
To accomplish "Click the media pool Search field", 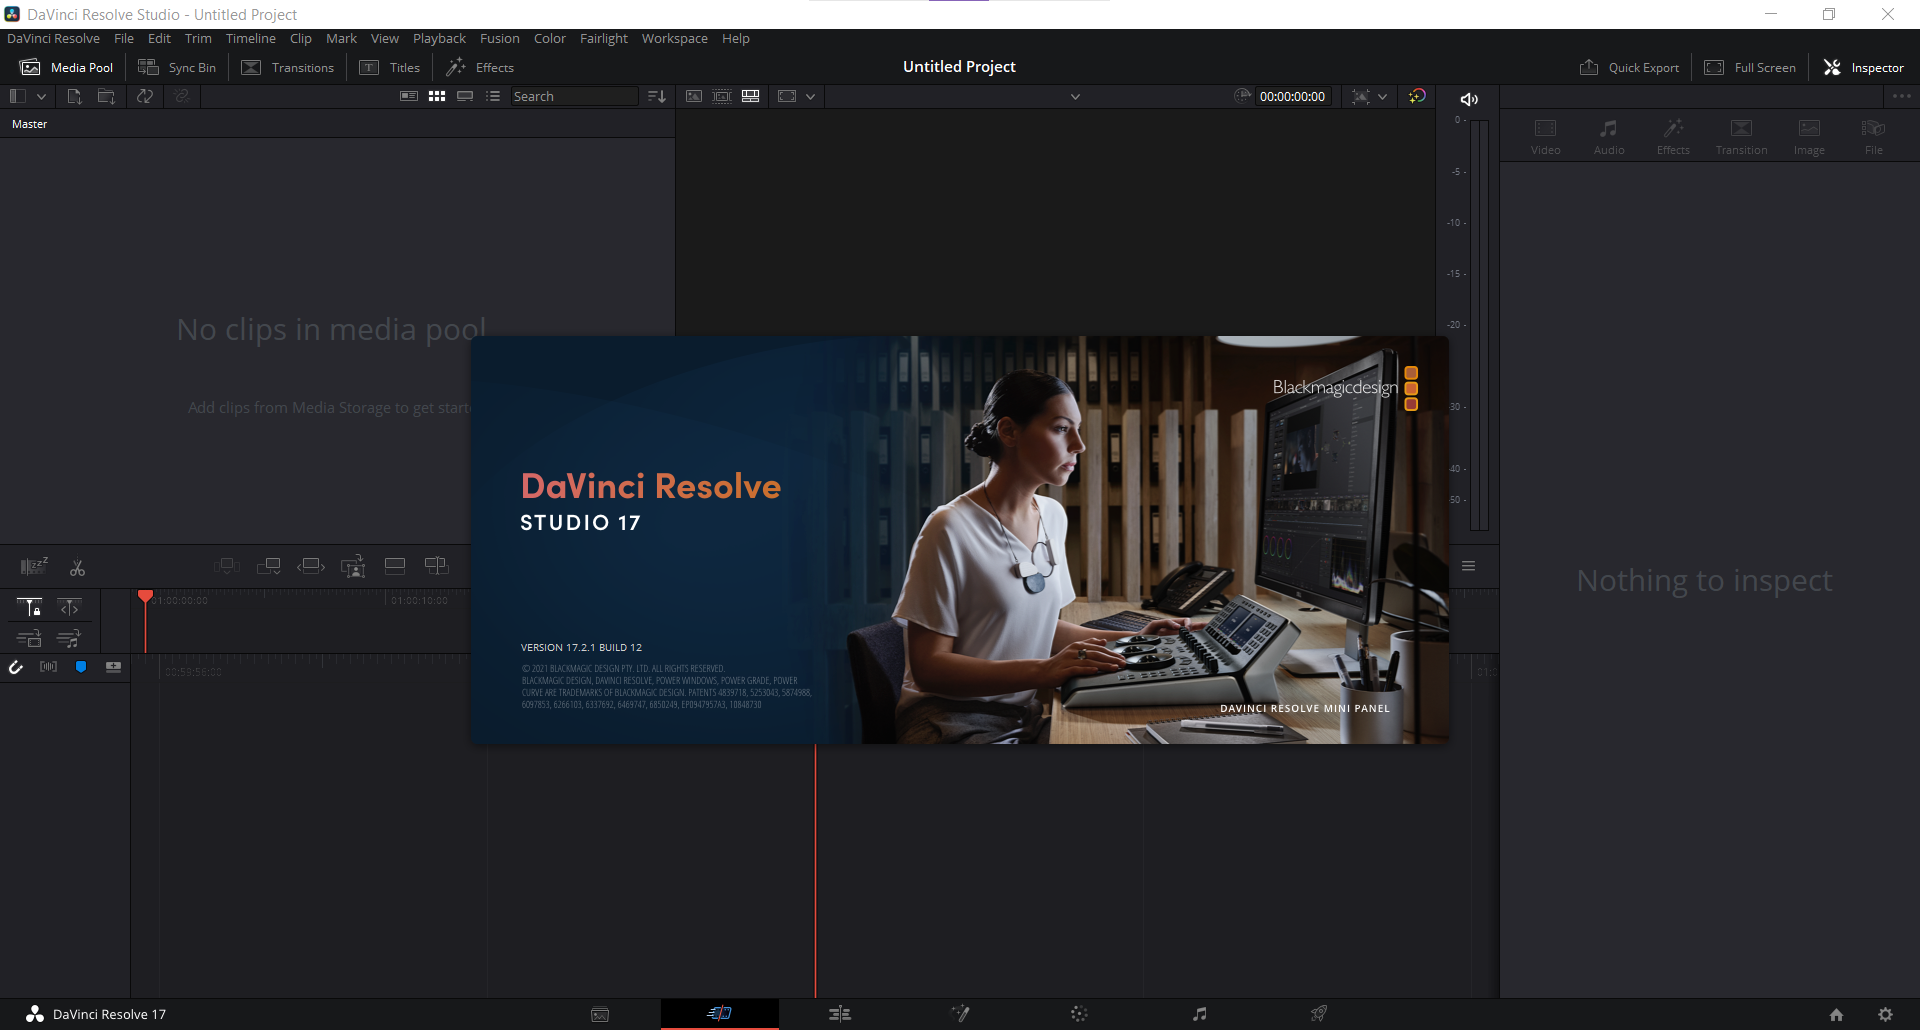I will (574, 96).
